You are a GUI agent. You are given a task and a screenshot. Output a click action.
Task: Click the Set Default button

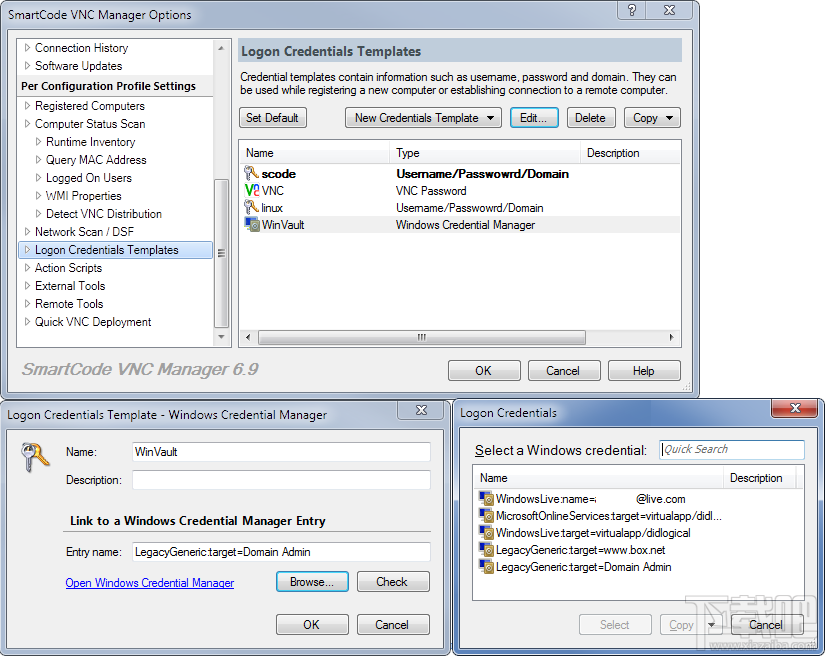pyautogui.click(x=274, y=117)
